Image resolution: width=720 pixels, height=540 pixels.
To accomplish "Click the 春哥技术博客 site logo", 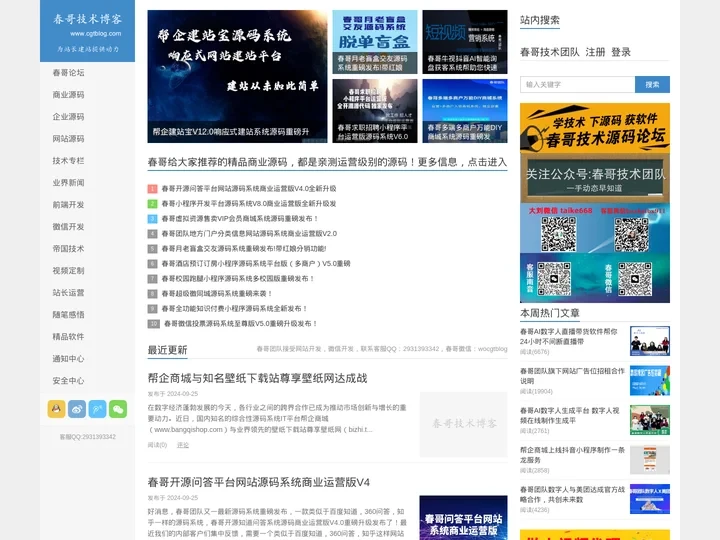I will (87, 31).
